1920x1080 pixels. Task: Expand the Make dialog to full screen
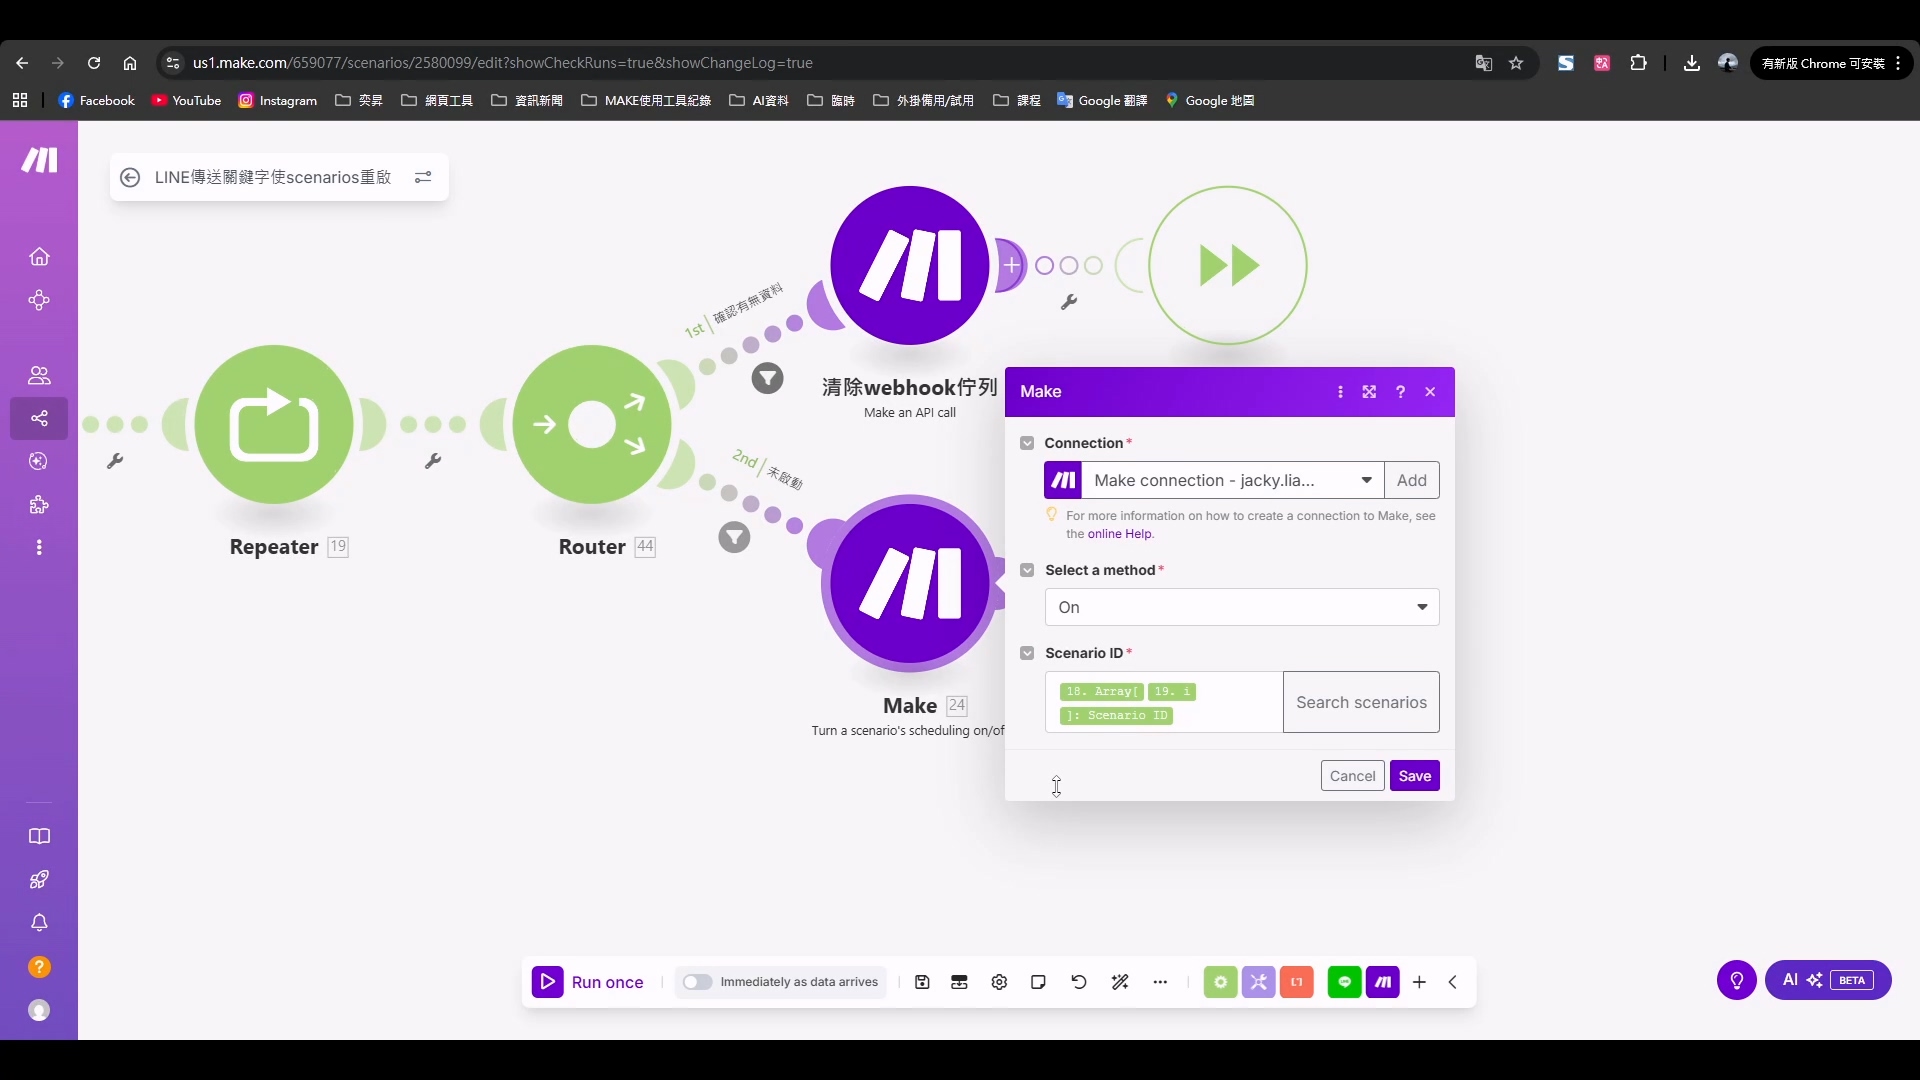(1369, 392)
